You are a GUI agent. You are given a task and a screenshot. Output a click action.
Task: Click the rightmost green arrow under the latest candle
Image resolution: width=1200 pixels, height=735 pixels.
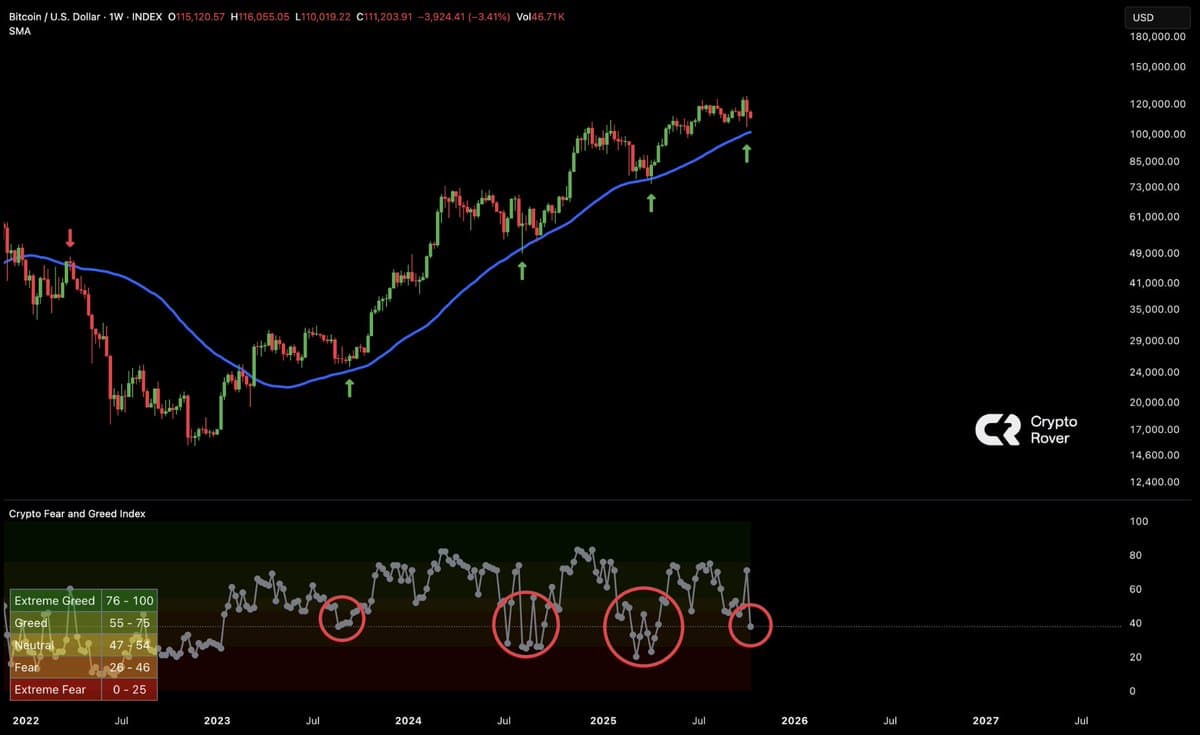pyautogui.click(x=746, y=152)
